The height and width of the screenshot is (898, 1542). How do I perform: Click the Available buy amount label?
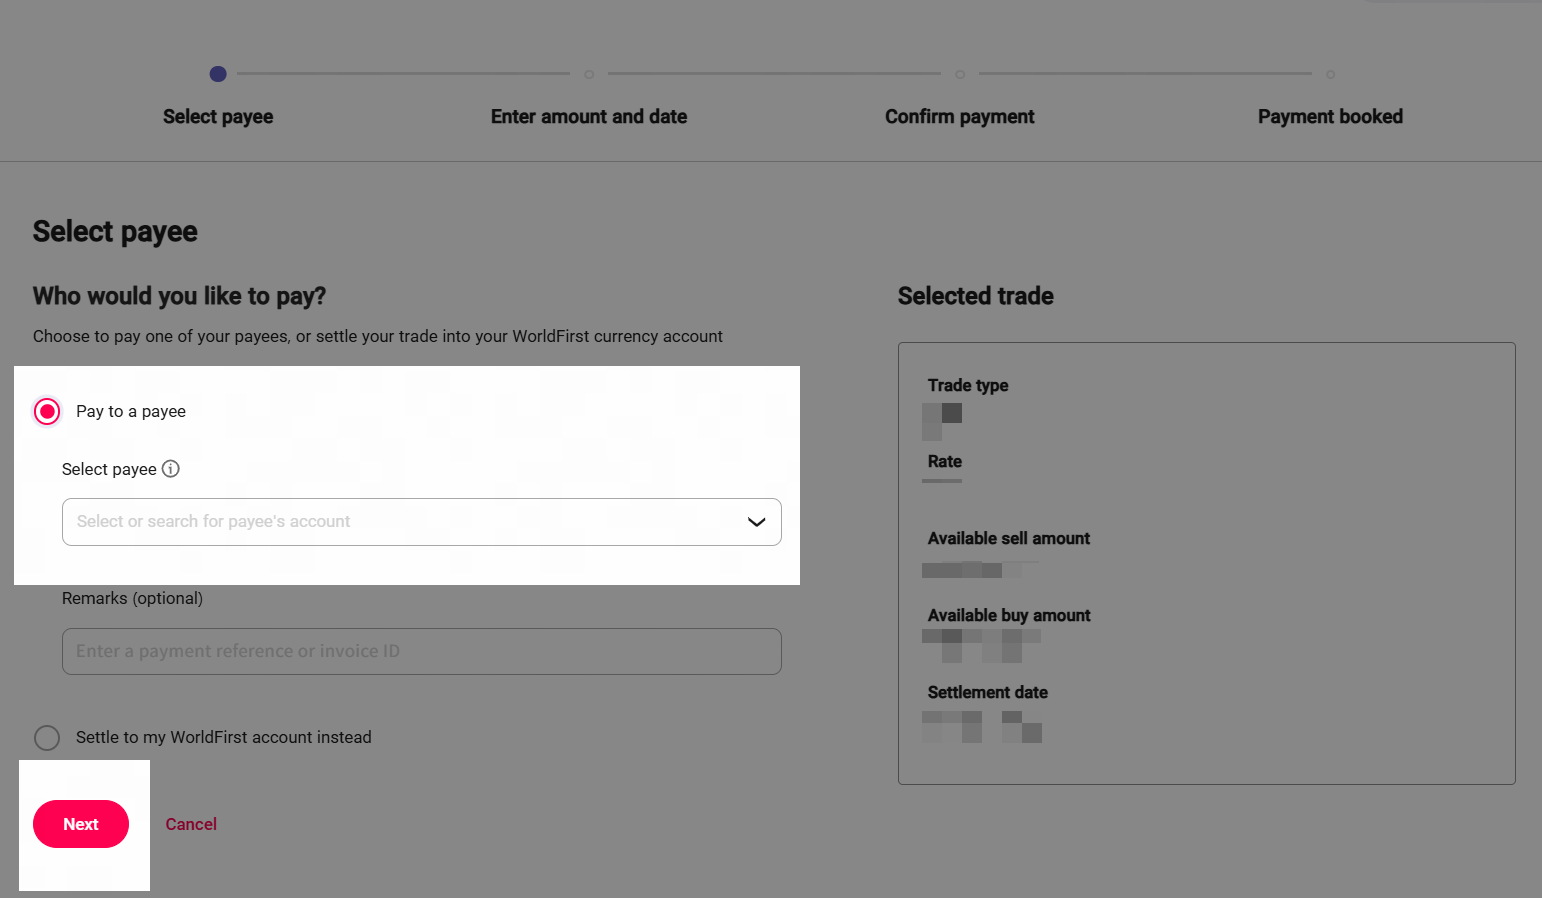click(x=1009, y=616)
